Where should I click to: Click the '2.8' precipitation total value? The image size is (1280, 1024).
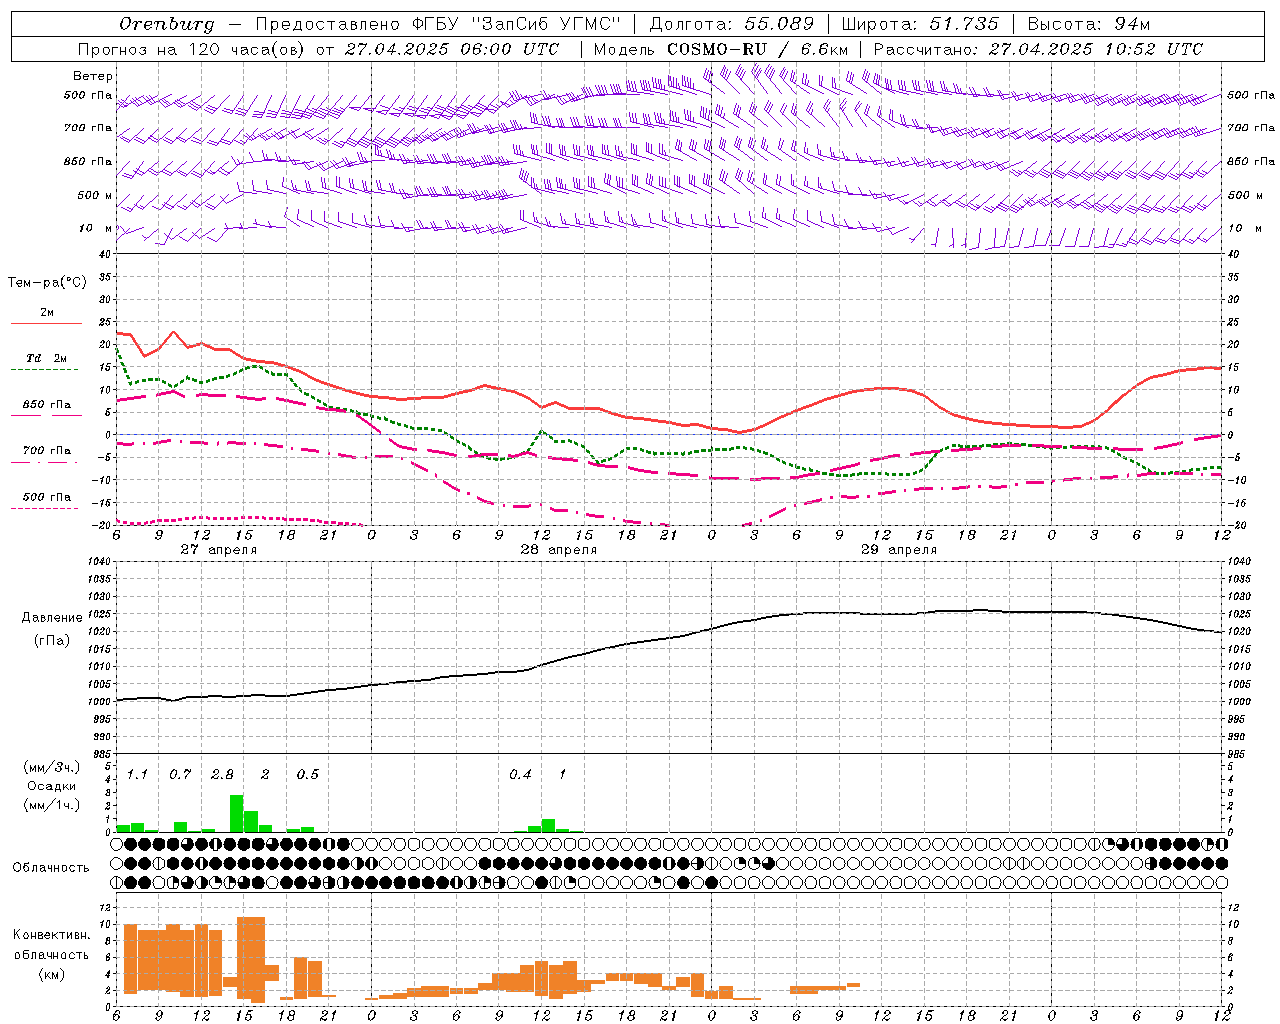(x=222, y=775)
